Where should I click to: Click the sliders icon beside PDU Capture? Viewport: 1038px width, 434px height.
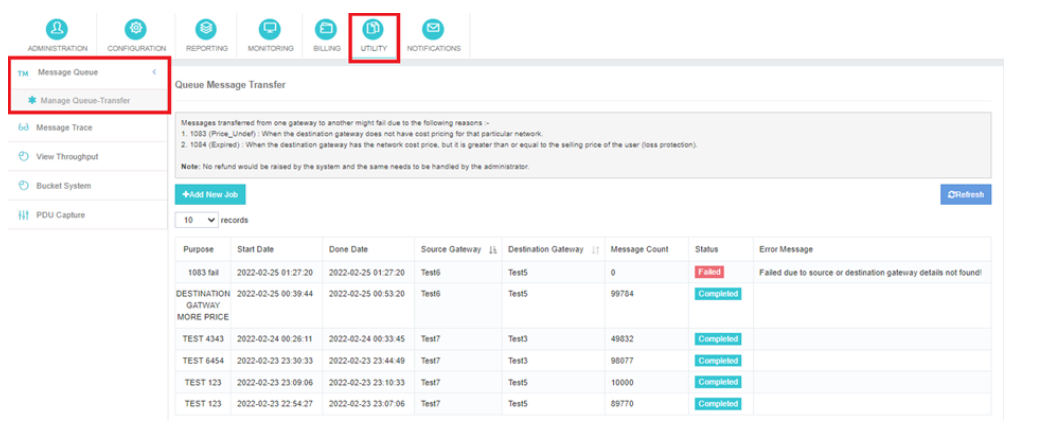click(x=23, y=215)
